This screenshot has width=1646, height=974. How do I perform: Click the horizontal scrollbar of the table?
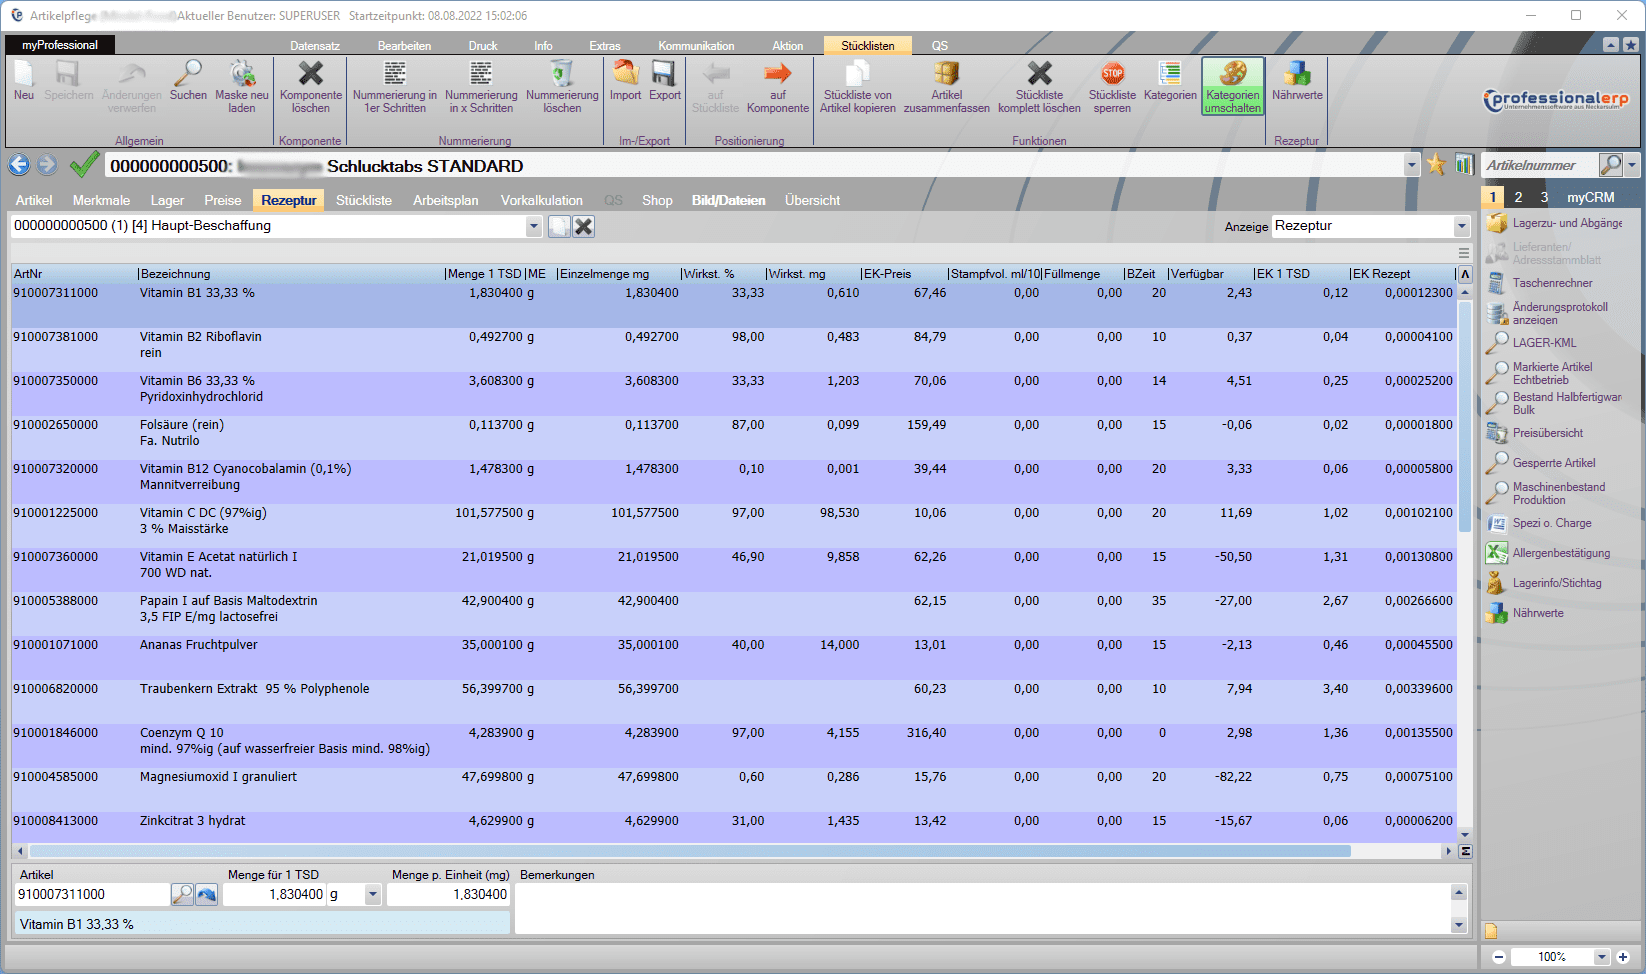pyautogui.click(x=690, y=851)
